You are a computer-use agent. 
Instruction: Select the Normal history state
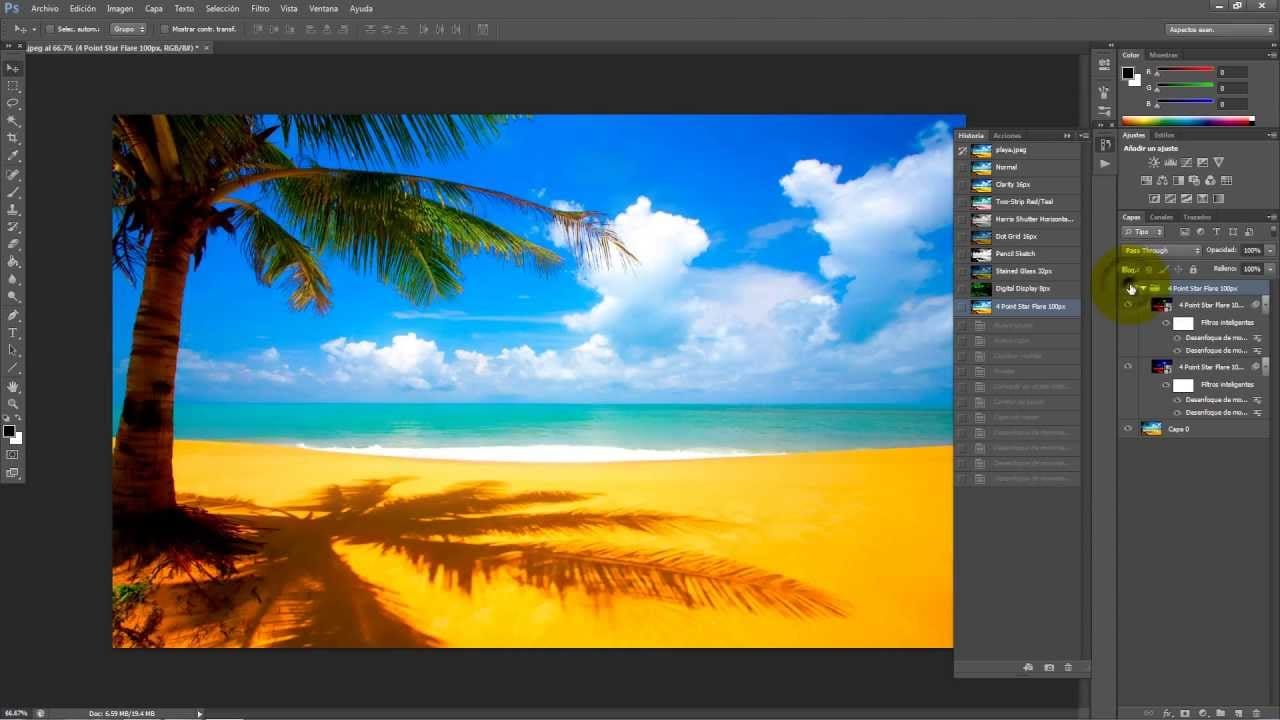click(x=1018, y=167)
